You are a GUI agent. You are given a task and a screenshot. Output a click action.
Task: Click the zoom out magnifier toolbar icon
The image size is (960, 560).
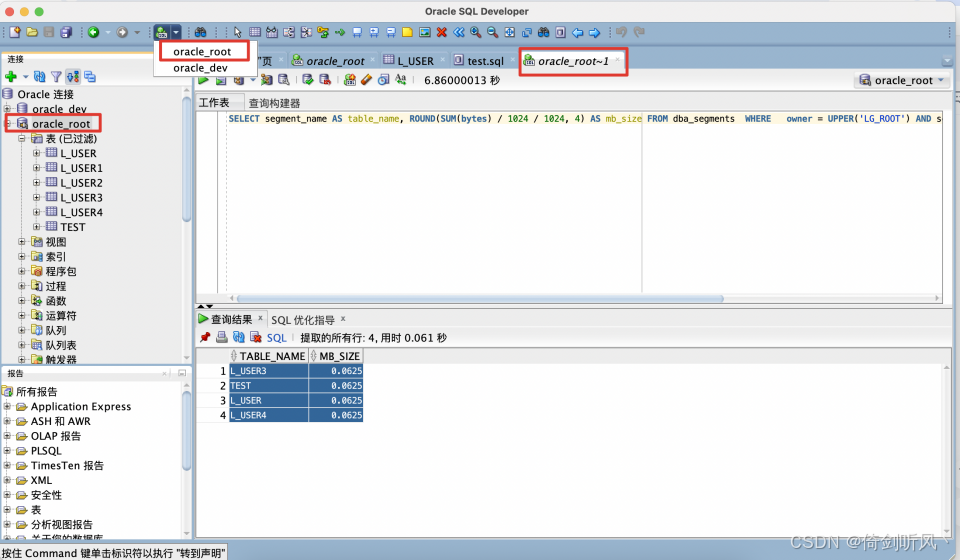pos(492,32)
